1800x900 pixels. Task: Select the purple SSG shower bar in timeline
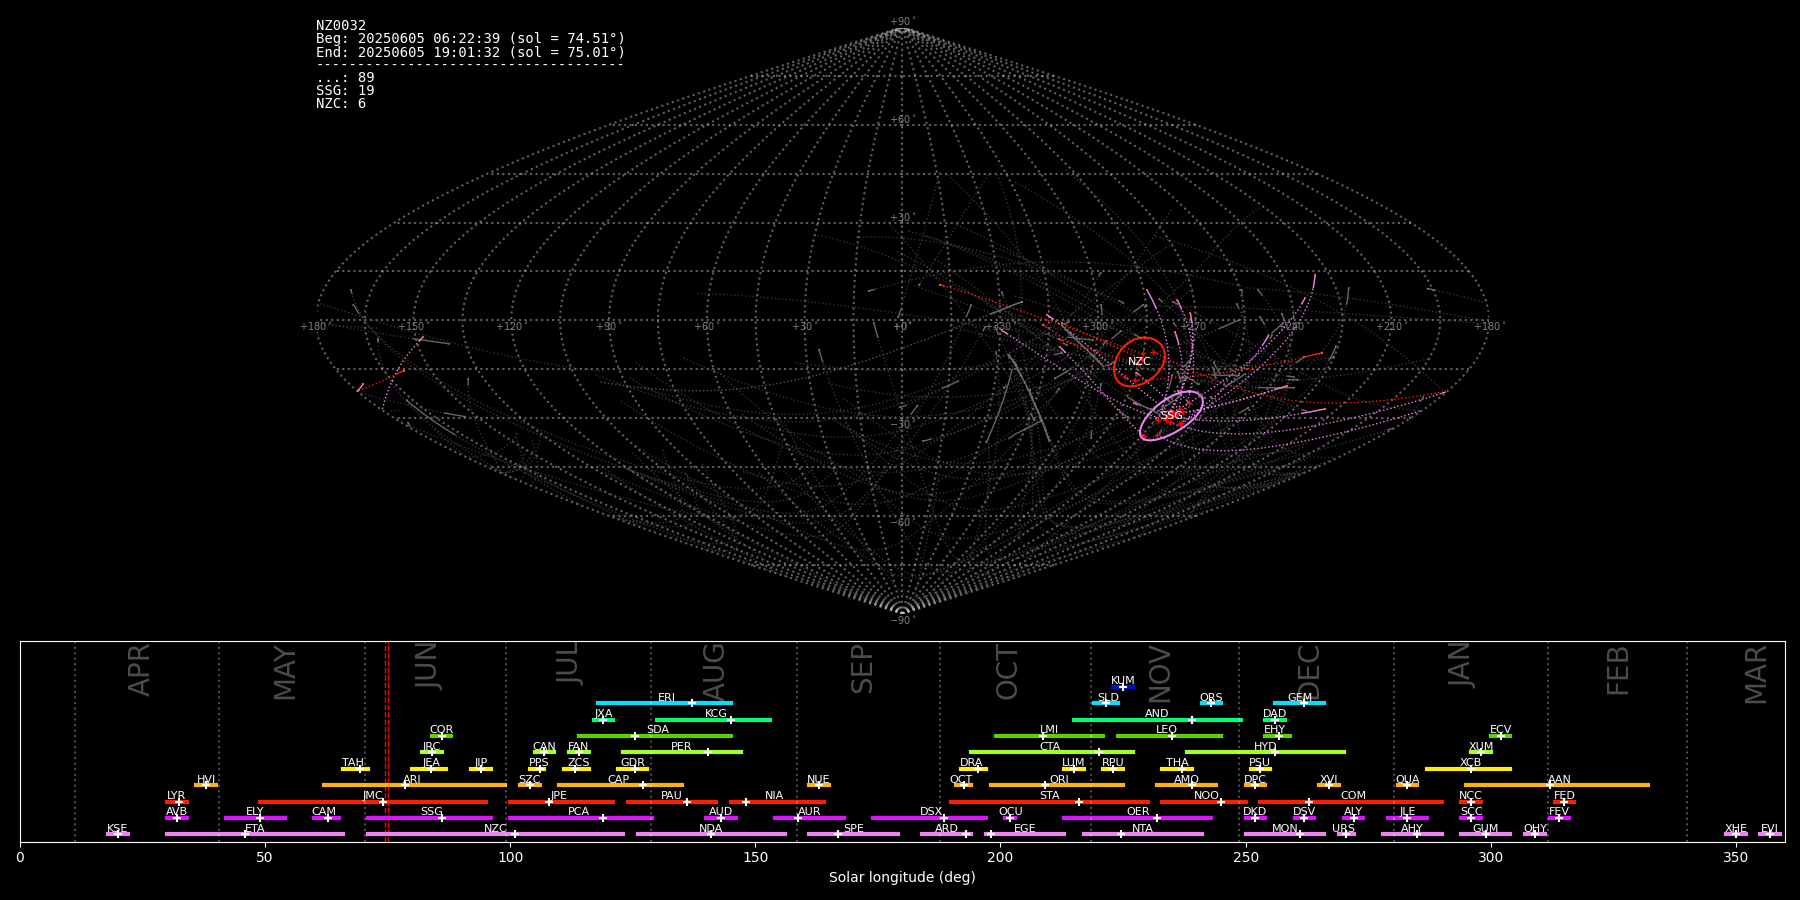point(429,818)
